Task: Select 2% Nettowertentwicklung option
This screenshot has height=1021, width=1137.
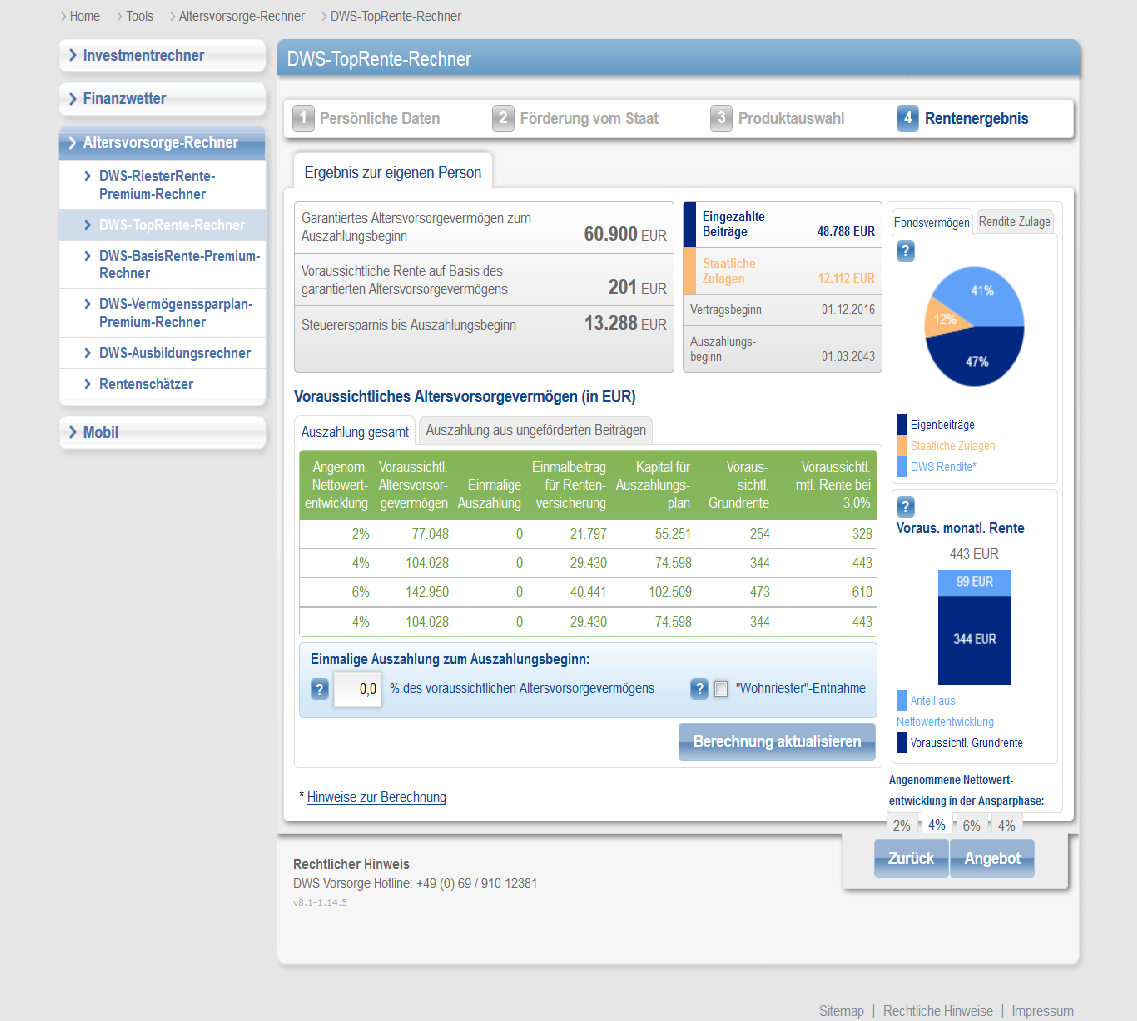Action: click(901, 825)
